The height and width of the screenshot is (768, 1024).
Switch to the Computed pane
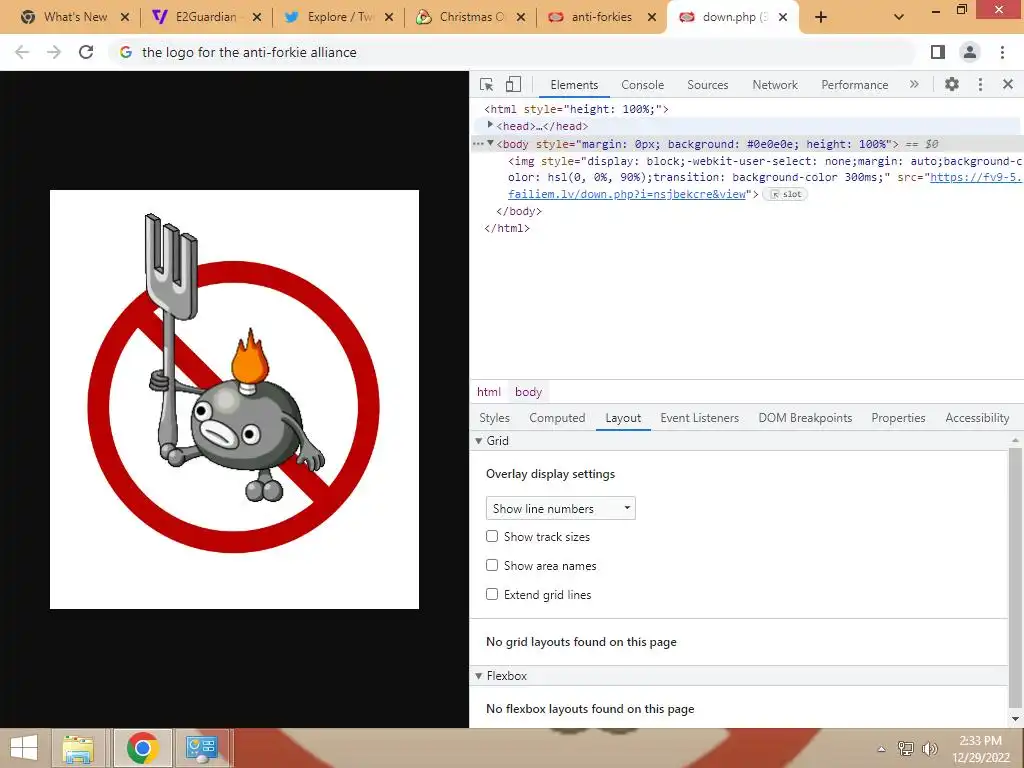click(557, 418)
